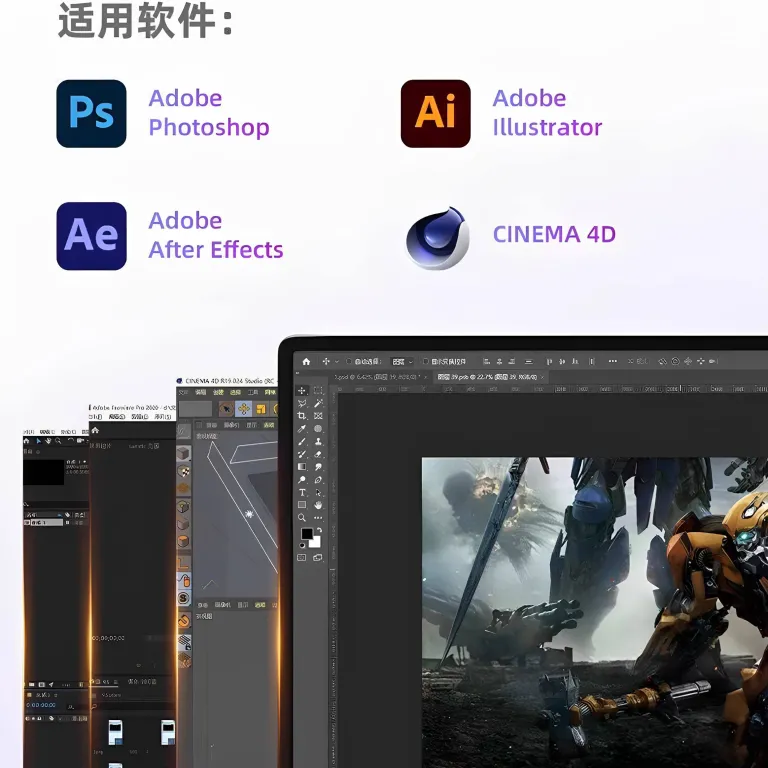The width and height of the screenshot is (768, 768).
Task: Click Align horizontal centers icon
Action: (x=500, y=361)
